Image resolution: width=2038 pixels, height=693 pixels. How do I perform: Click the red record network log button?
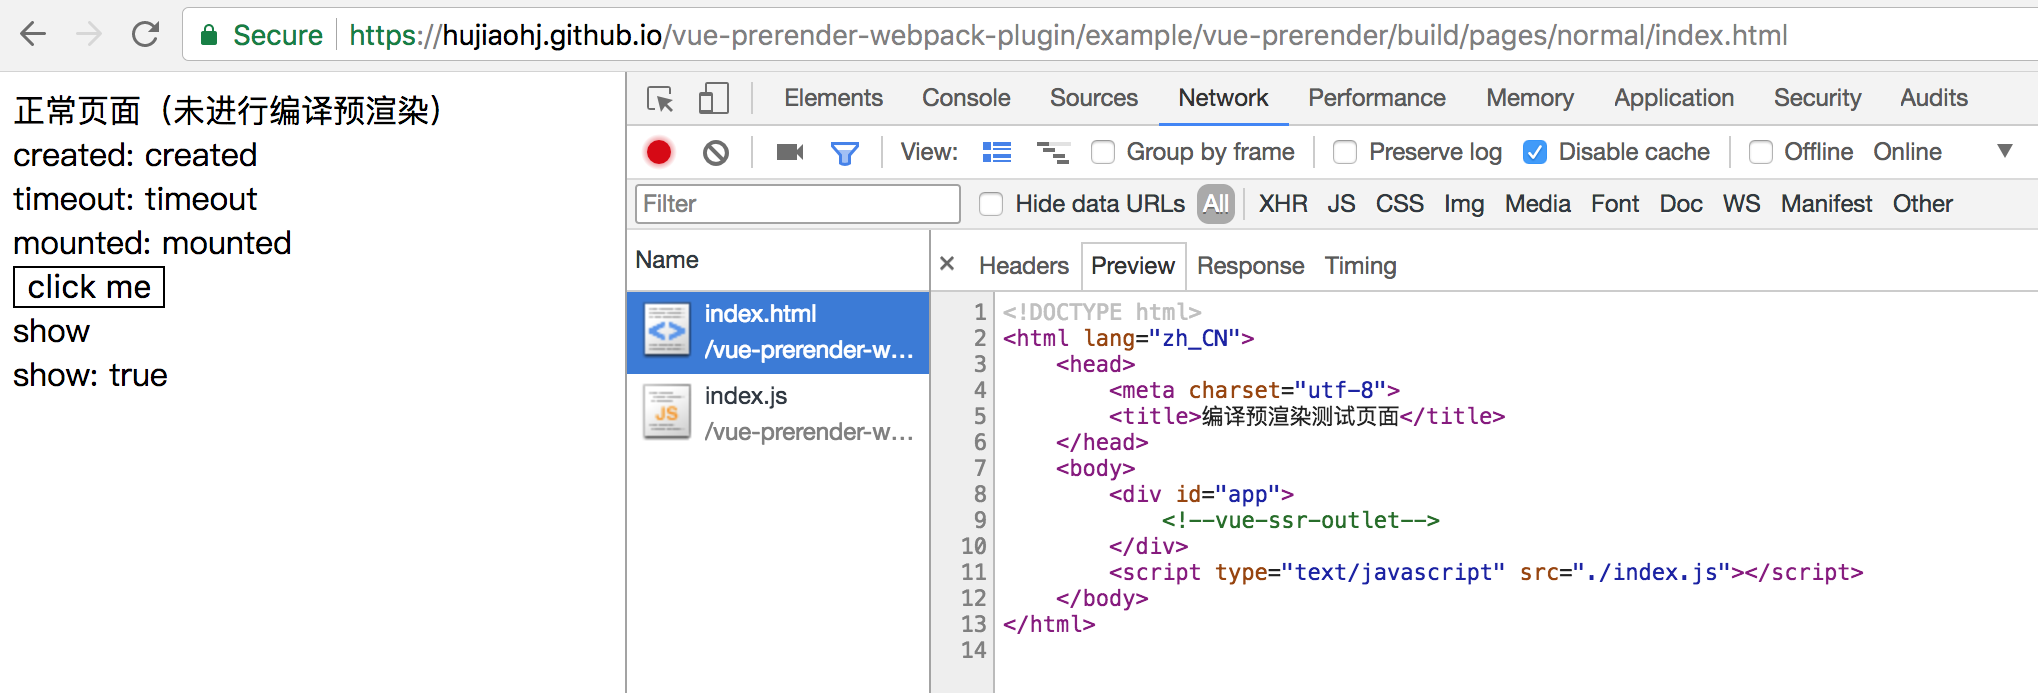click(x=659, y=152)
